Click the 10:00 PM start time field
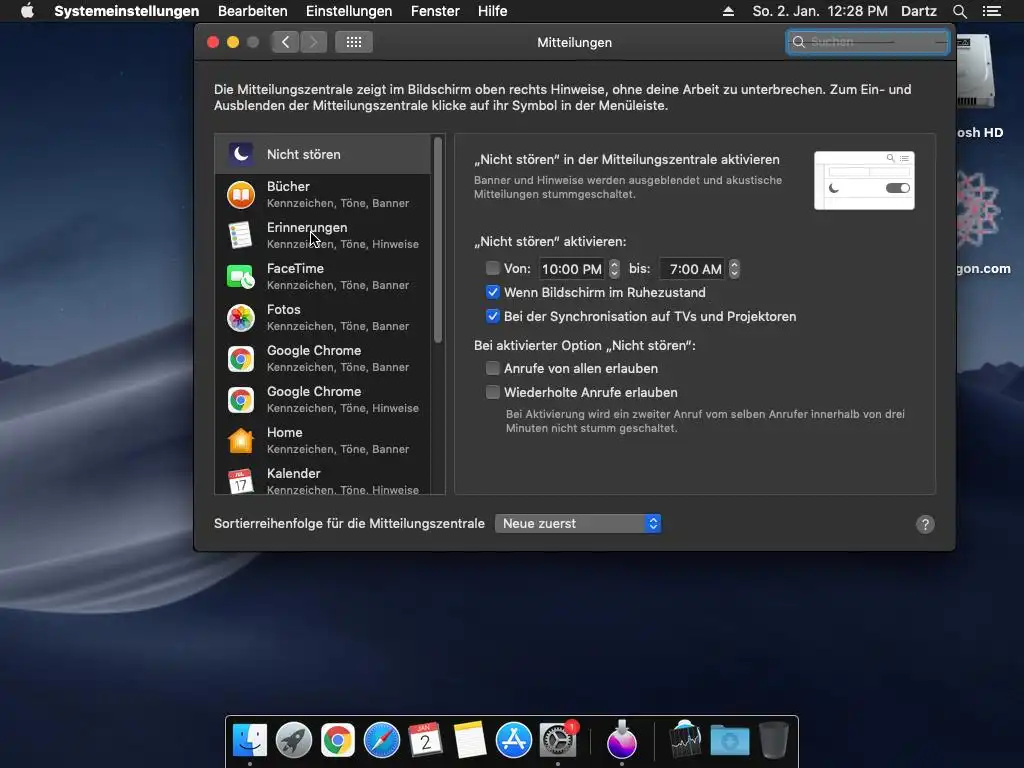 pos(571,268)
